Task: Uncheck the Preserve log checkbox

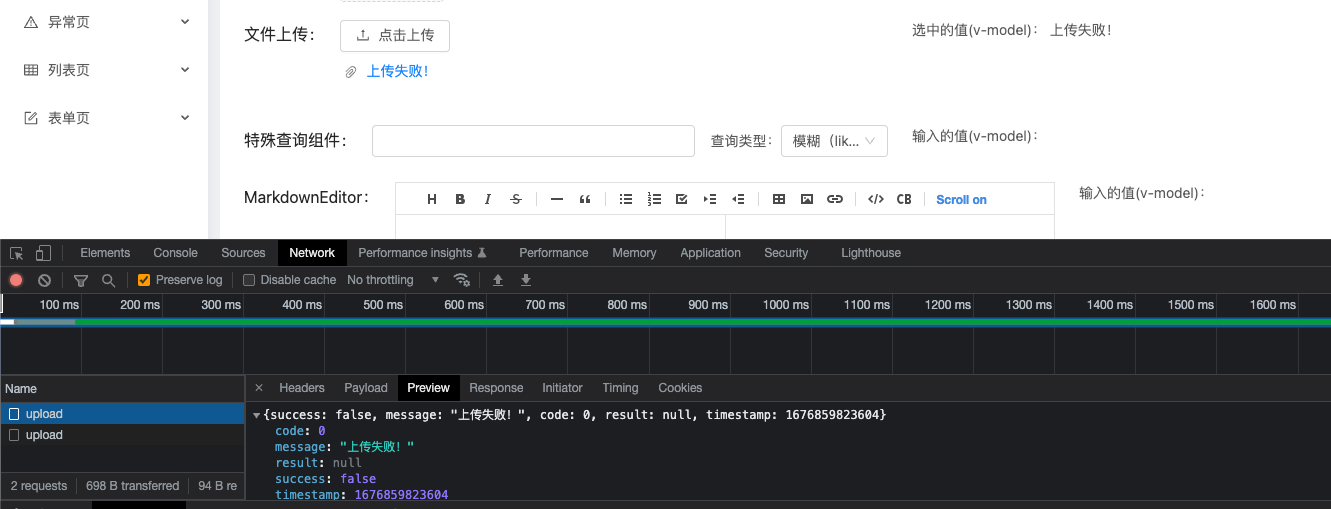Action: tap(144, 280)
